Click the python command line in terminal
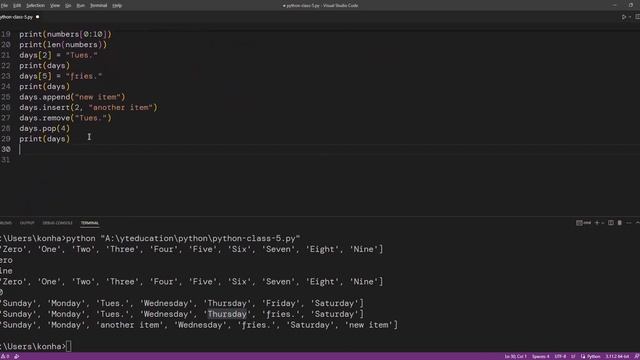The width and height of the screenshot is (640, 360). [x=150, y=238]
